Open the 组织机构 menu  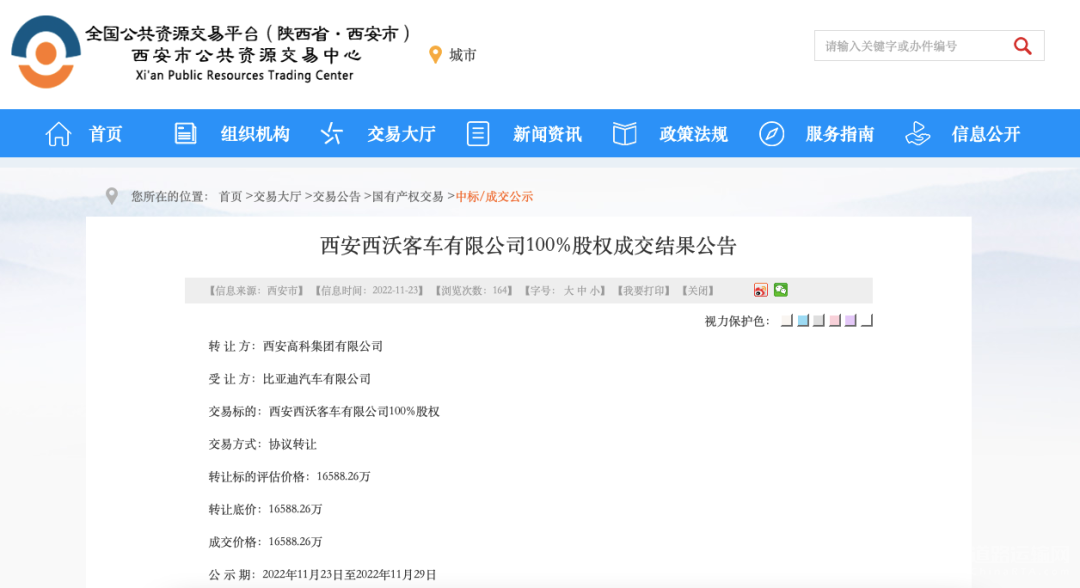[255, 134]
